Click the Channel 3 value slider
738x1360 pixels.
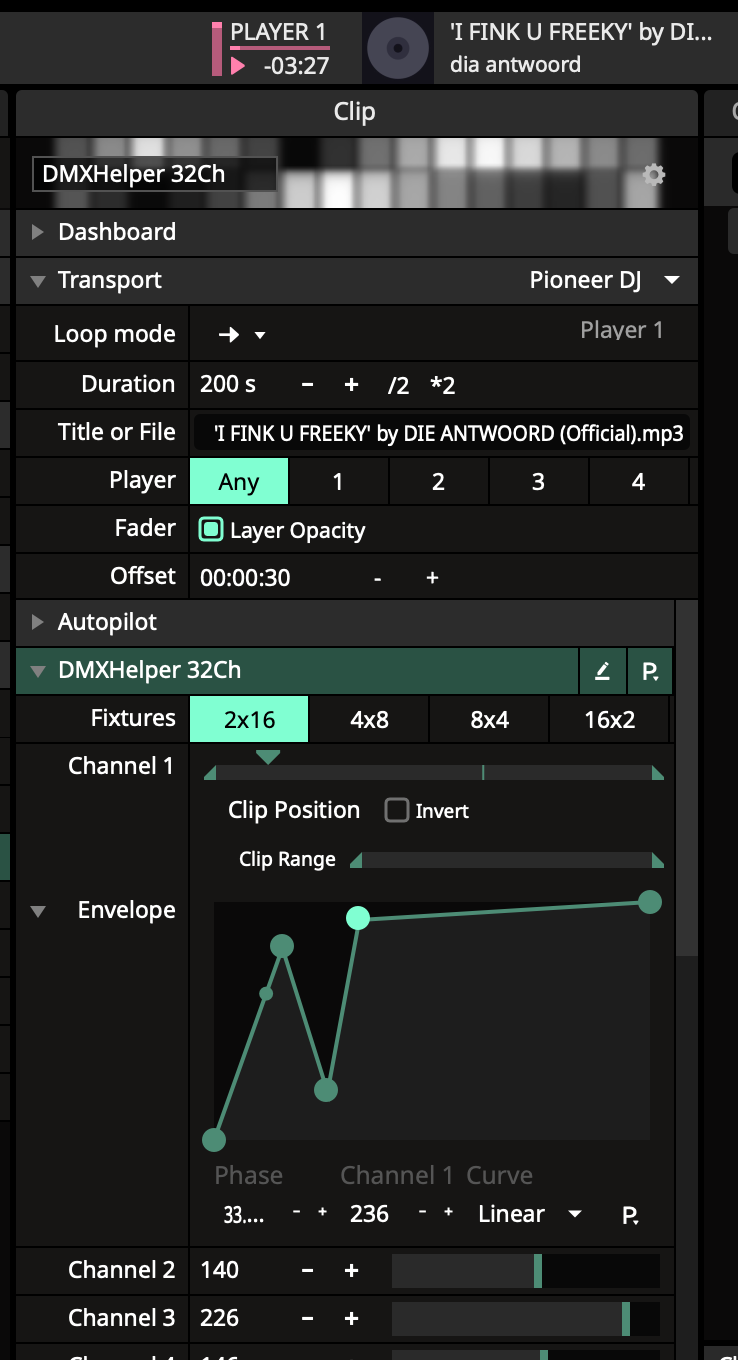click(525, 1318)
